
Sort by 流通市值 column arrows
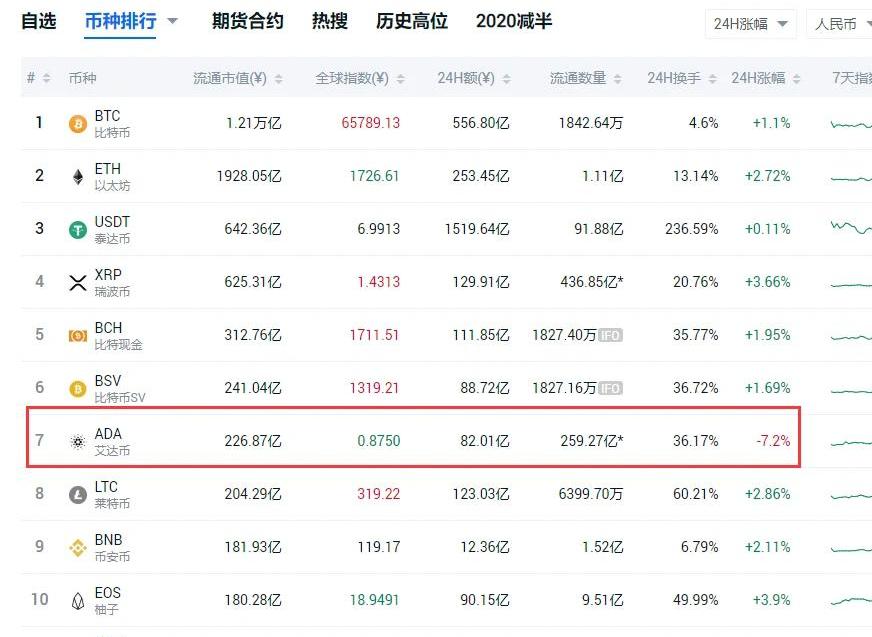coord(279,79)
